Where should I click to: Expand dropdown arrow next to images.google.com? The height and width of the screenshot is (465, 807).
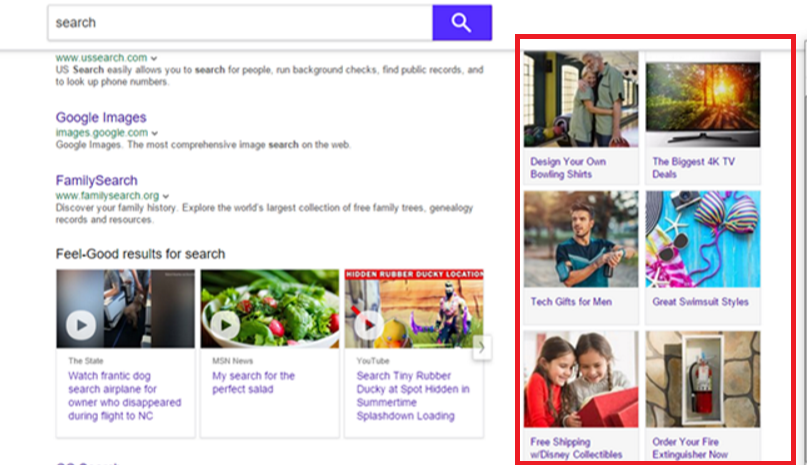tap(155, 133)
